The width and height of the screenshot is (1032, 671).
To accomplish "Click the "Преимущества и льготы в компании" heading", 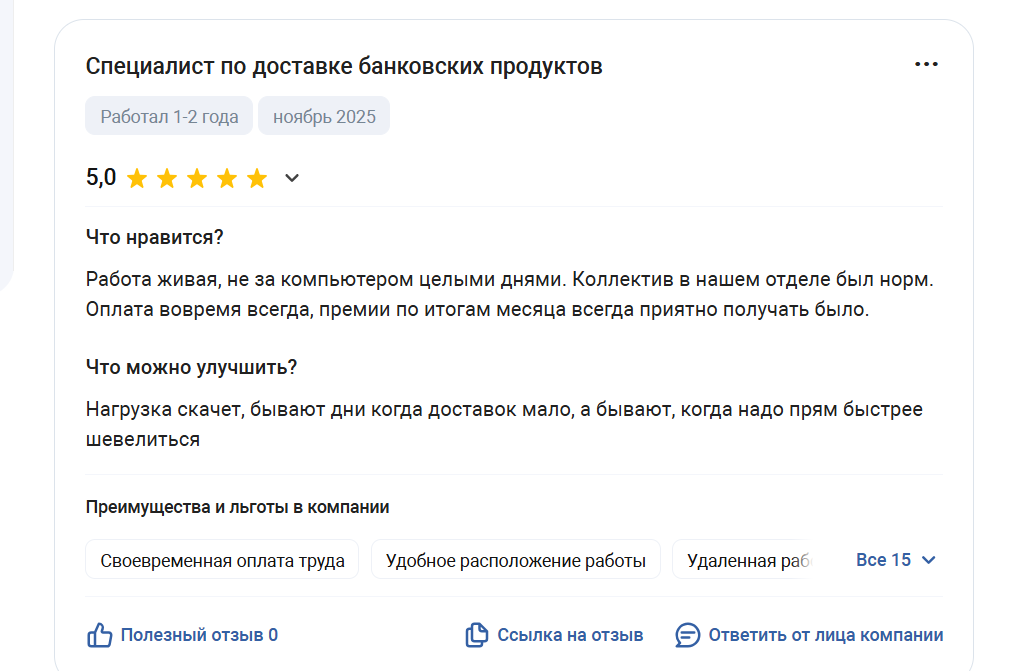I will (x=237, y=507).
